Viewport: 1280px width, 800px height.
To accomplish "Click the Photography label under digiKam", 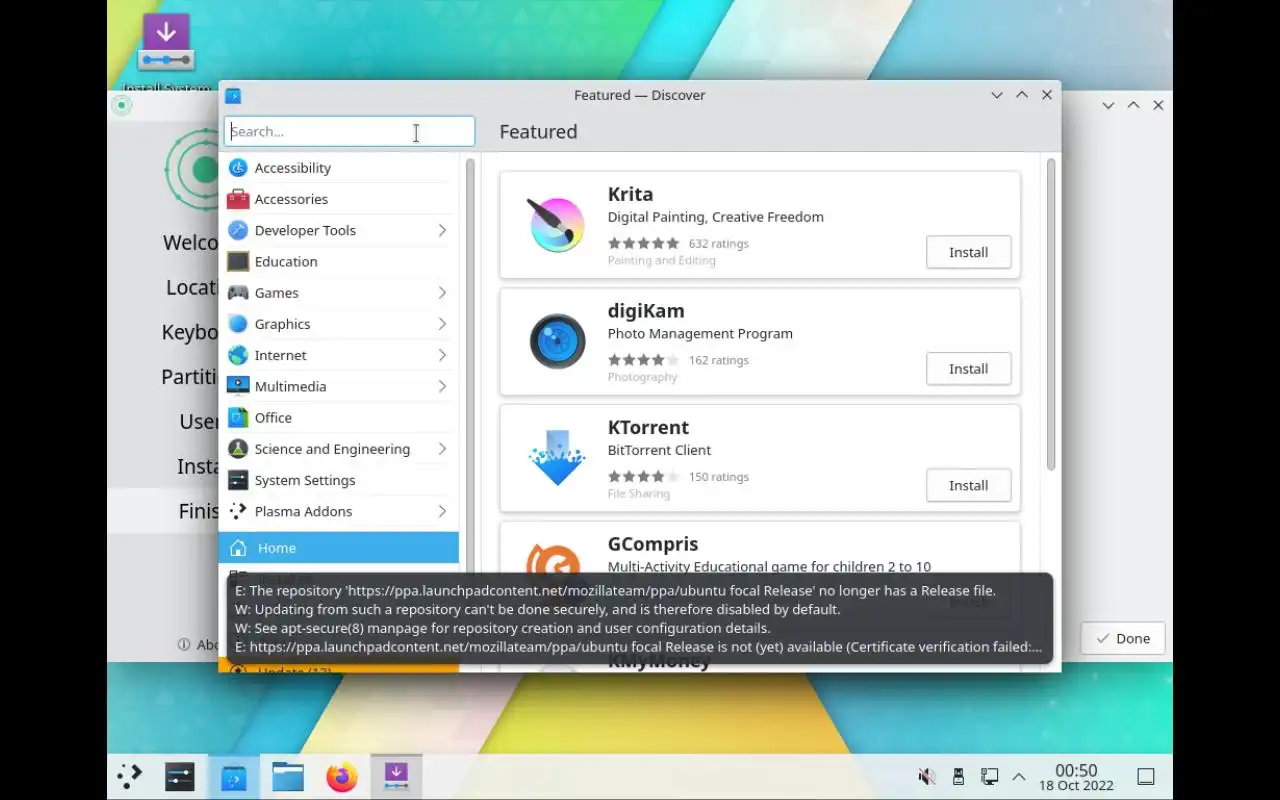I will [x=642, y=377].
